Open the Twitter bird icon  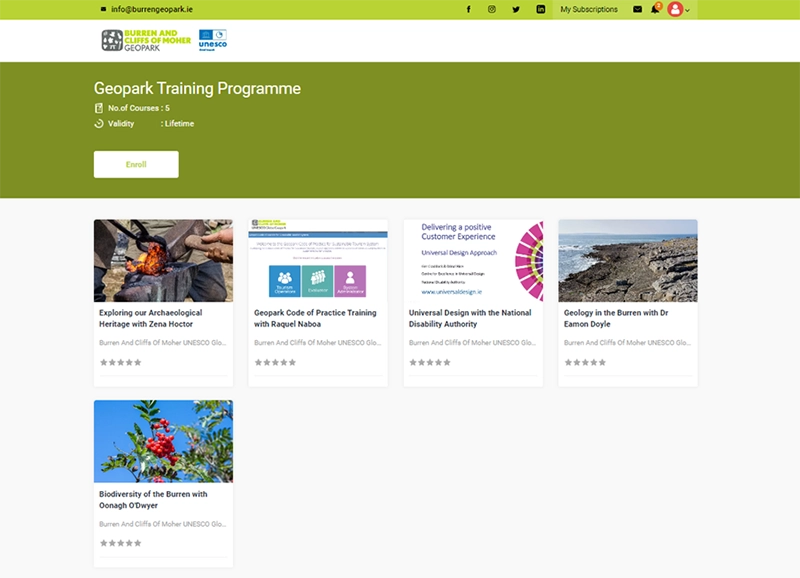point(516,9)
